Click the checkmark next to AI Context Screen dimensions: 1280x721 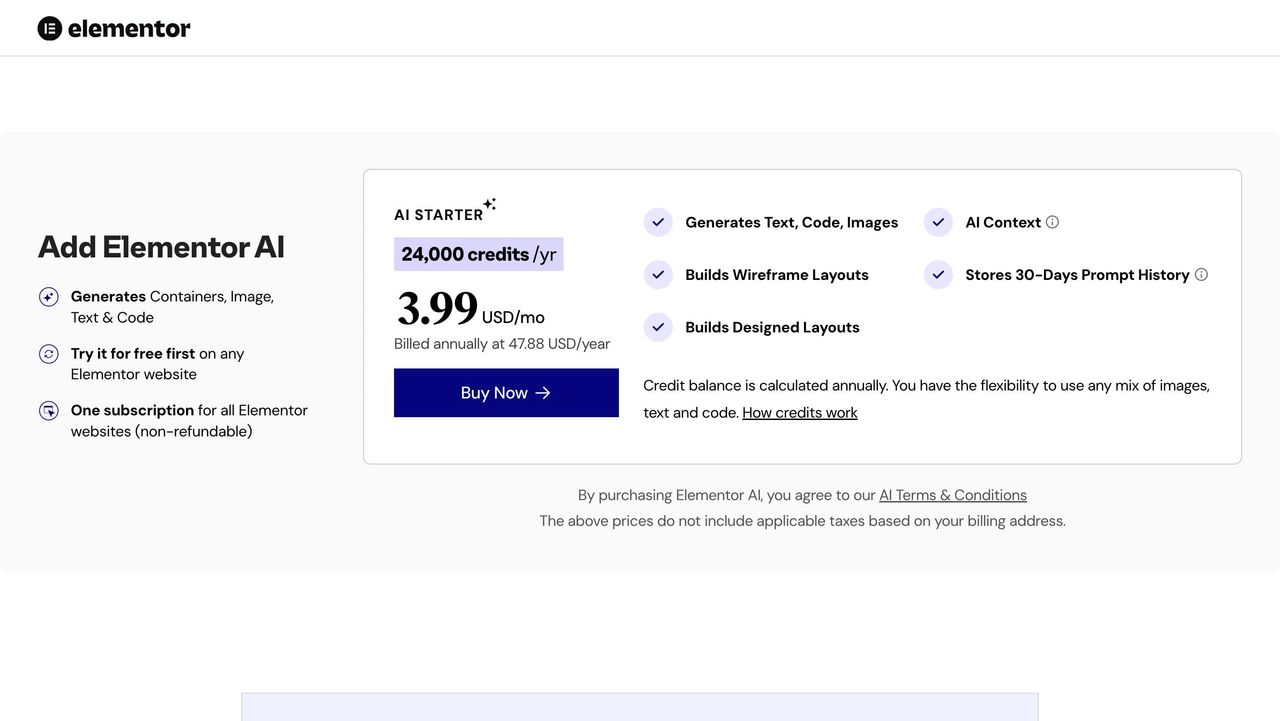coord(938,222)
